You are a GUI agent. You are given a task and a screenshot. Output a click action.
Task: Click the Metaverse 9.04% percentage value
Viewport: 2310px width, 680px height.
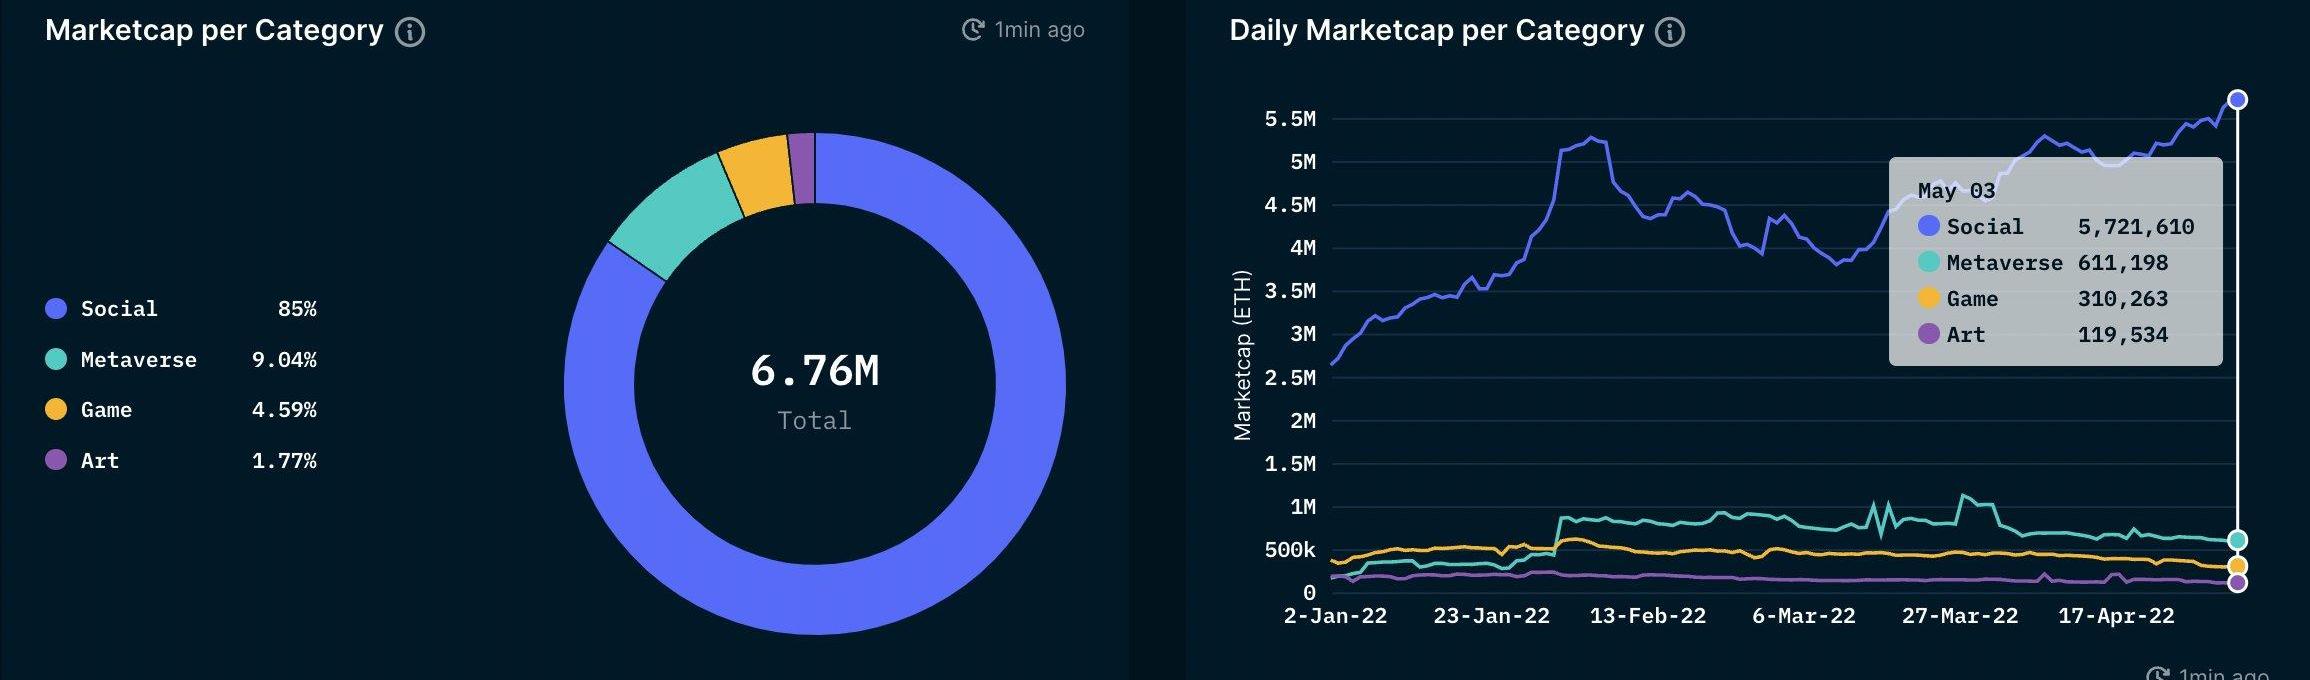284,359
